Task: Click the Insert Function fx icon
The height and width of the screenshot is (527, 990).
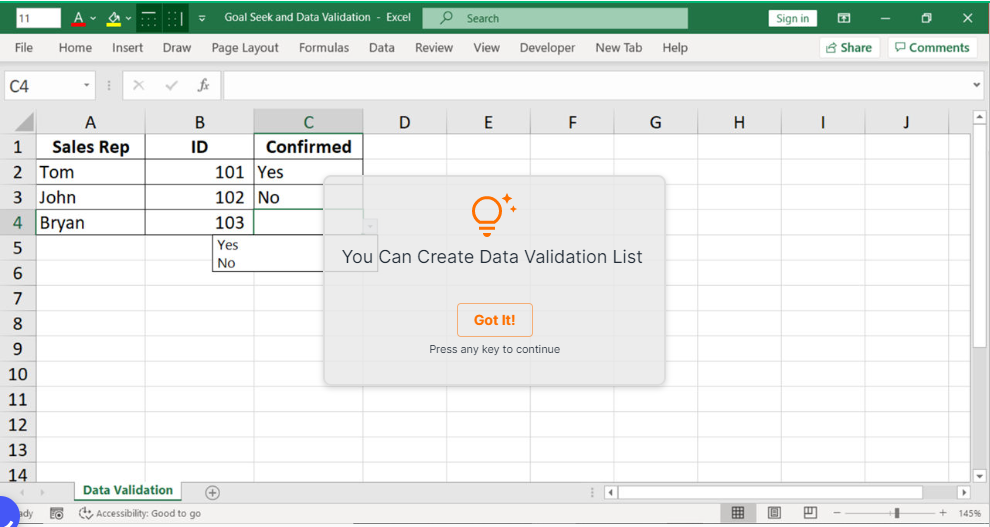Action: 203,86
